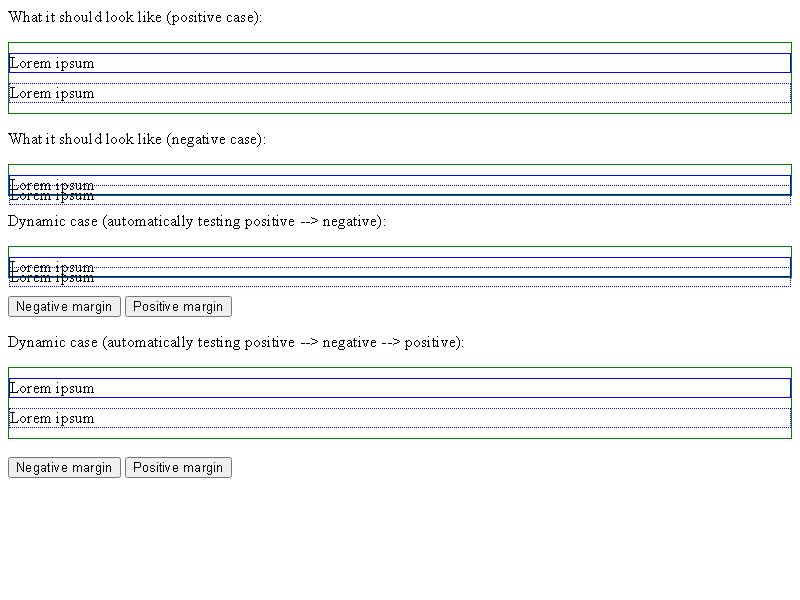
Task: Click the negative case heading text
Action: pos(137,139)
